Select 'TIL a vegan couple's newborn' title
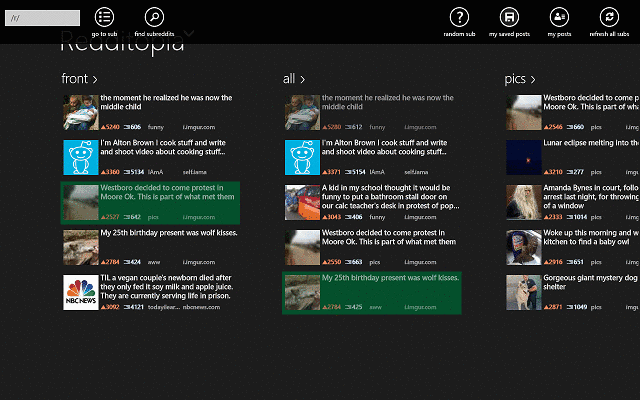This screenshot has height=400, width=640. point(167,287)
